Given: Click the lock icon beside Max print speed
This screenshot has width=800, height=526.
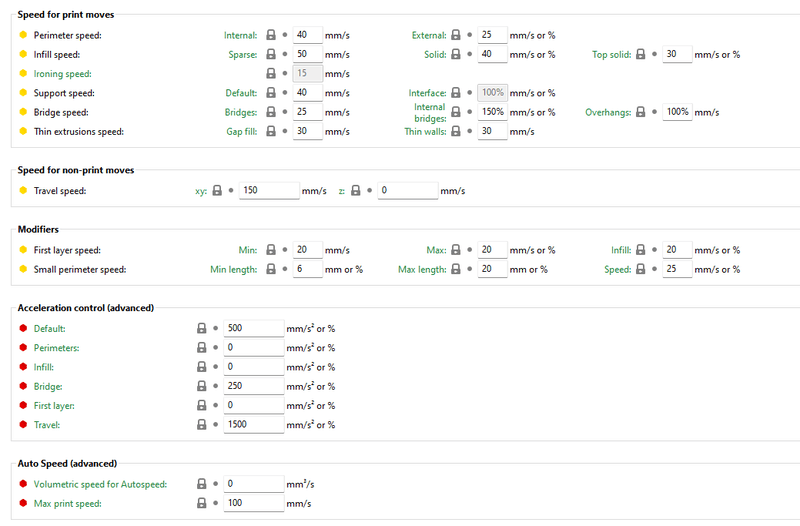Looking at the screenshot, I should pyautogui.click(x=201, y=503).
